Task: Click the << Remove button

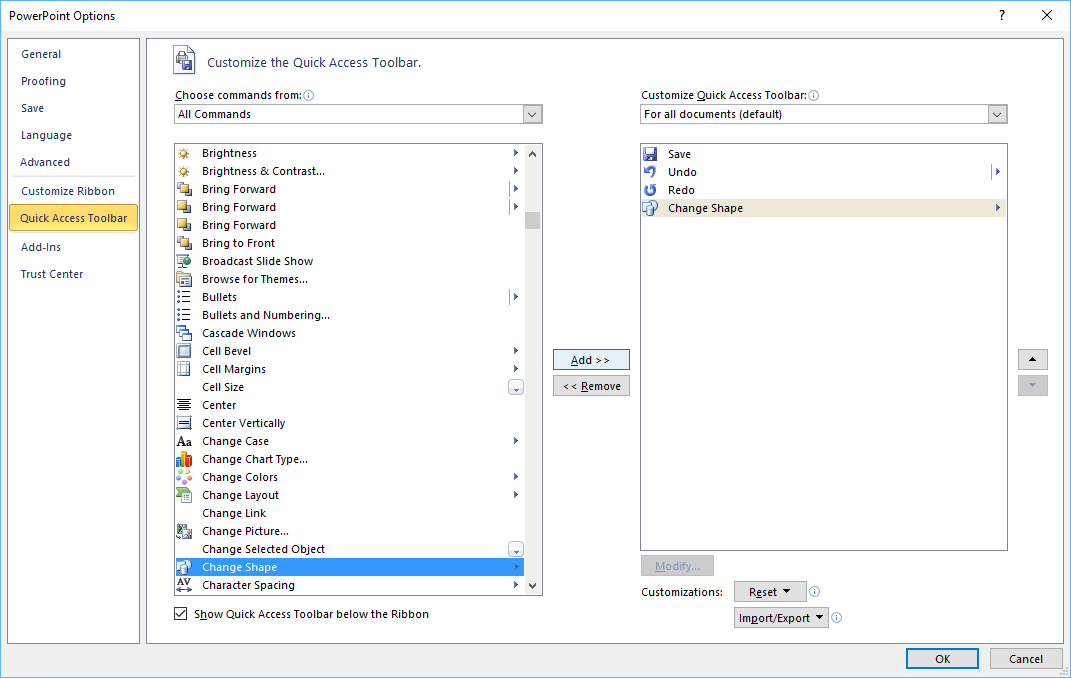Action: [591, 386]
